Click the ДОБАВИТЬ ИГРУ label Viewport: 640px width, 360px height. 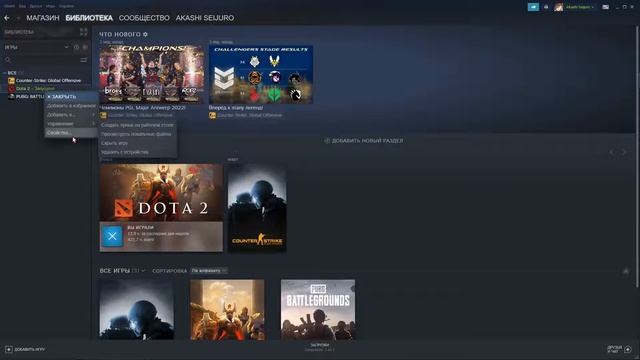[x=30, y=350]
